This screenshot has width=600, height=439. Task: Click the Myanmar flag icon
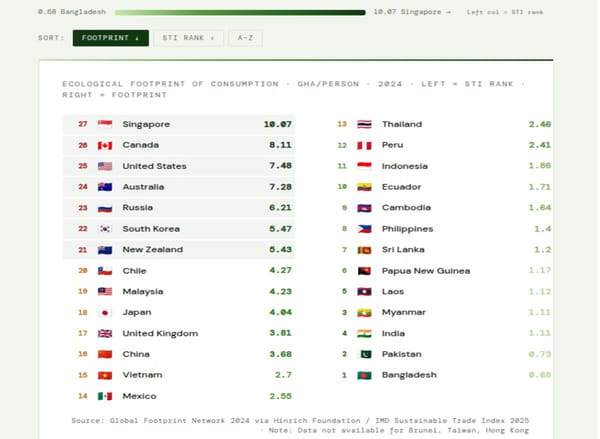(x=364, y=312)
